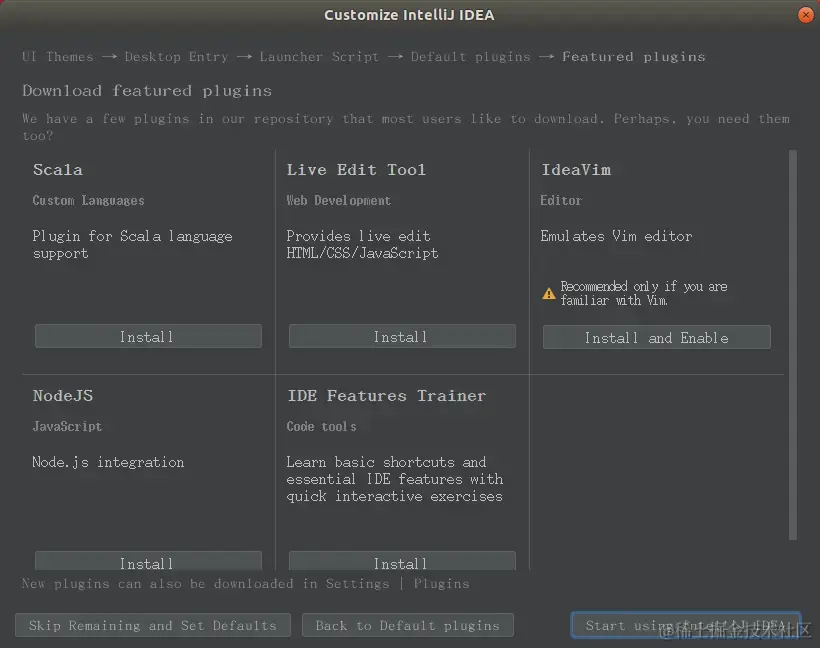Click the Editor category label
The height and width of the screenshot is (648, 820).
pyautogui.click(x=561, y=200)
